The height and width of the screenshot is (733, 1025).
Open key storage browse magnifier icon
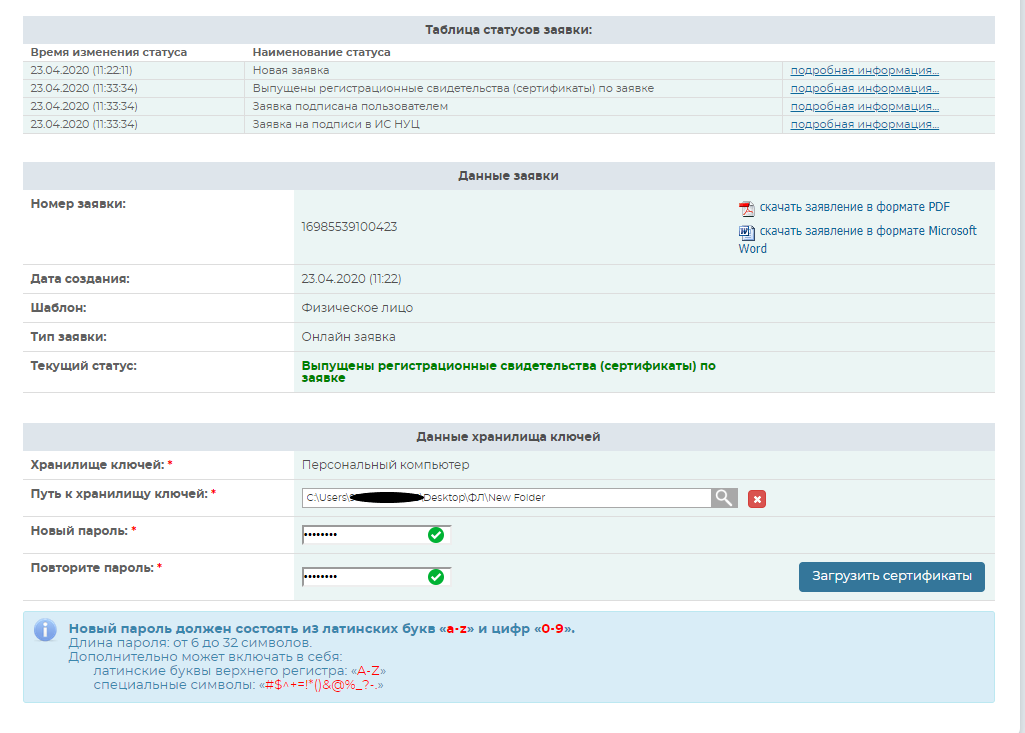[724, 498]
